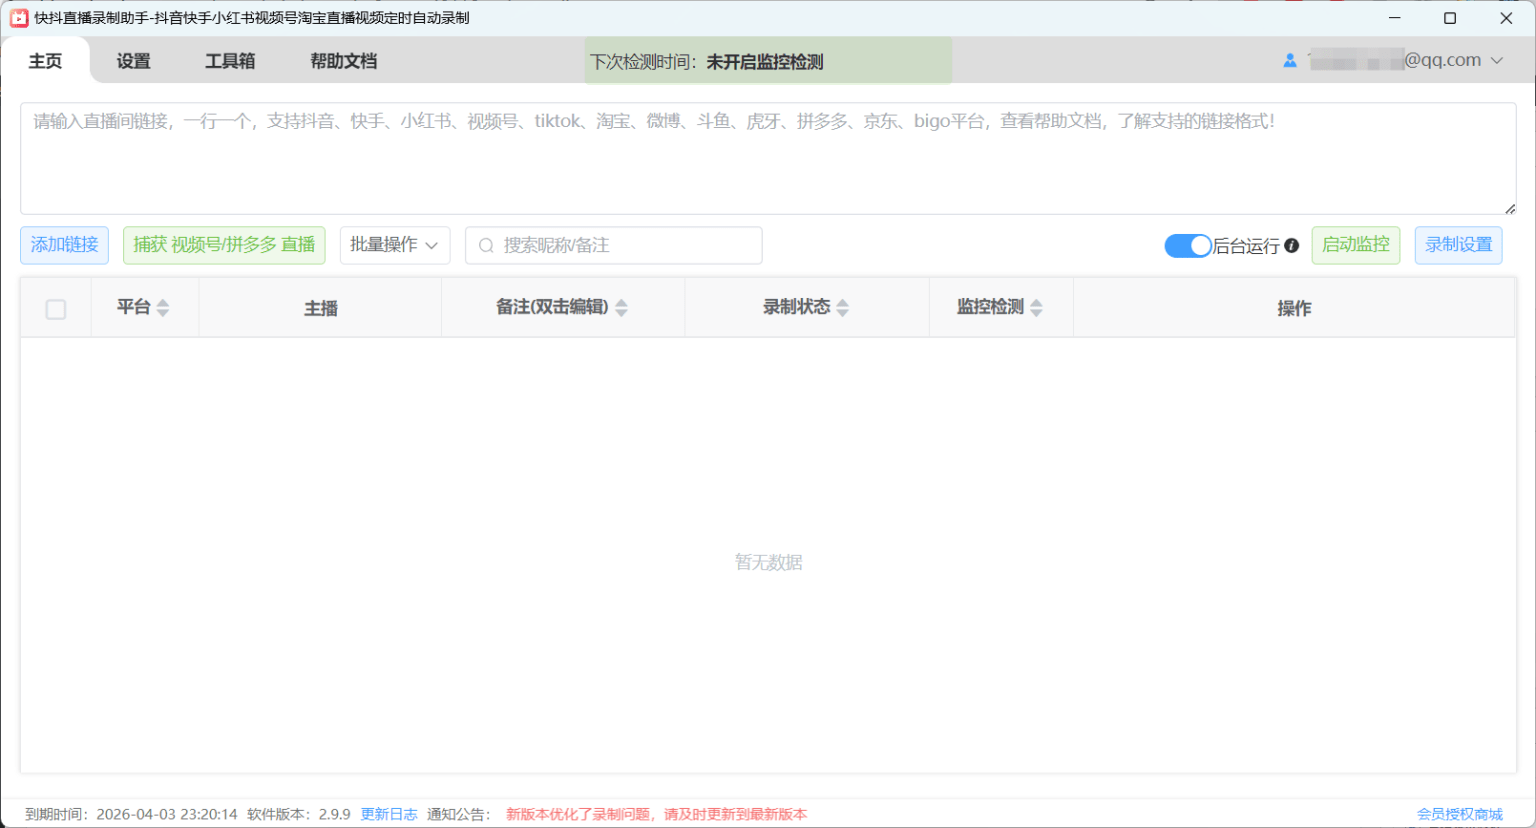
Task: Sort by 备注 column arrows
Action: (621, 308)
